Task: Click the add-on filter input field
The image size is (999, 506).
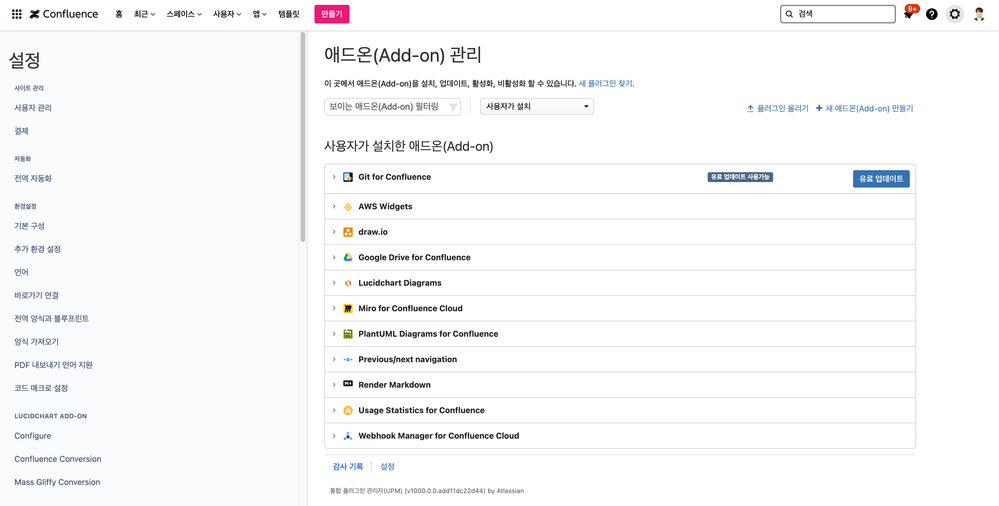Action: coord(392,107)
